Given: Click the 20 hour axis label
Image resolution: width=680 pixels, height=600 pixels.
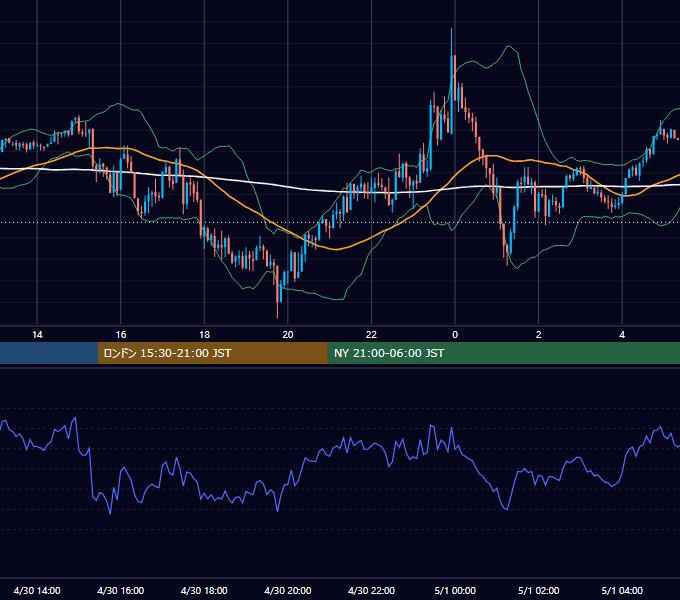Looking at the screenshot, I should pos(288,335).
